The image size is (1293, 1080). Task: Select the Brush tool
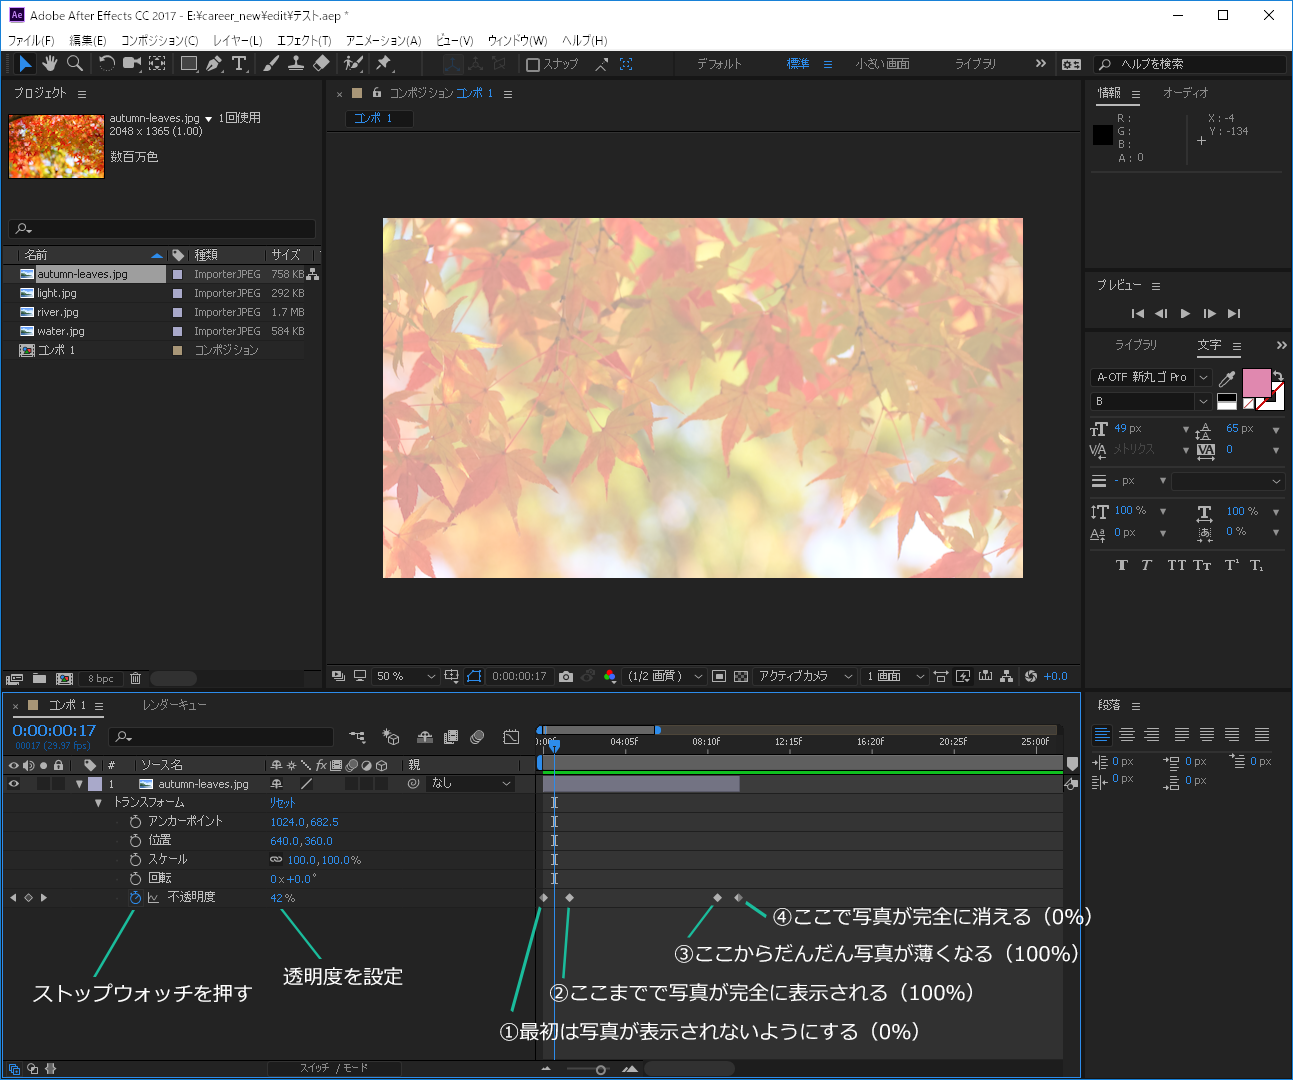271,64
